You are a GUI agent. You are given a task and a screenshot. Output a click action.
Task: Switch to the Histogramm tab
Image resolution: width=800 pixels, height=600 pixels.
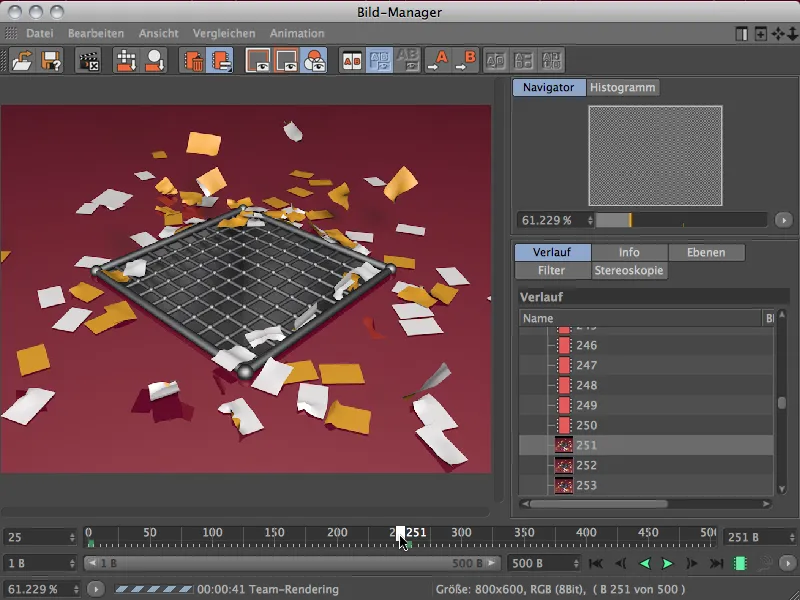pyautogui.click(x=621, y=87)
